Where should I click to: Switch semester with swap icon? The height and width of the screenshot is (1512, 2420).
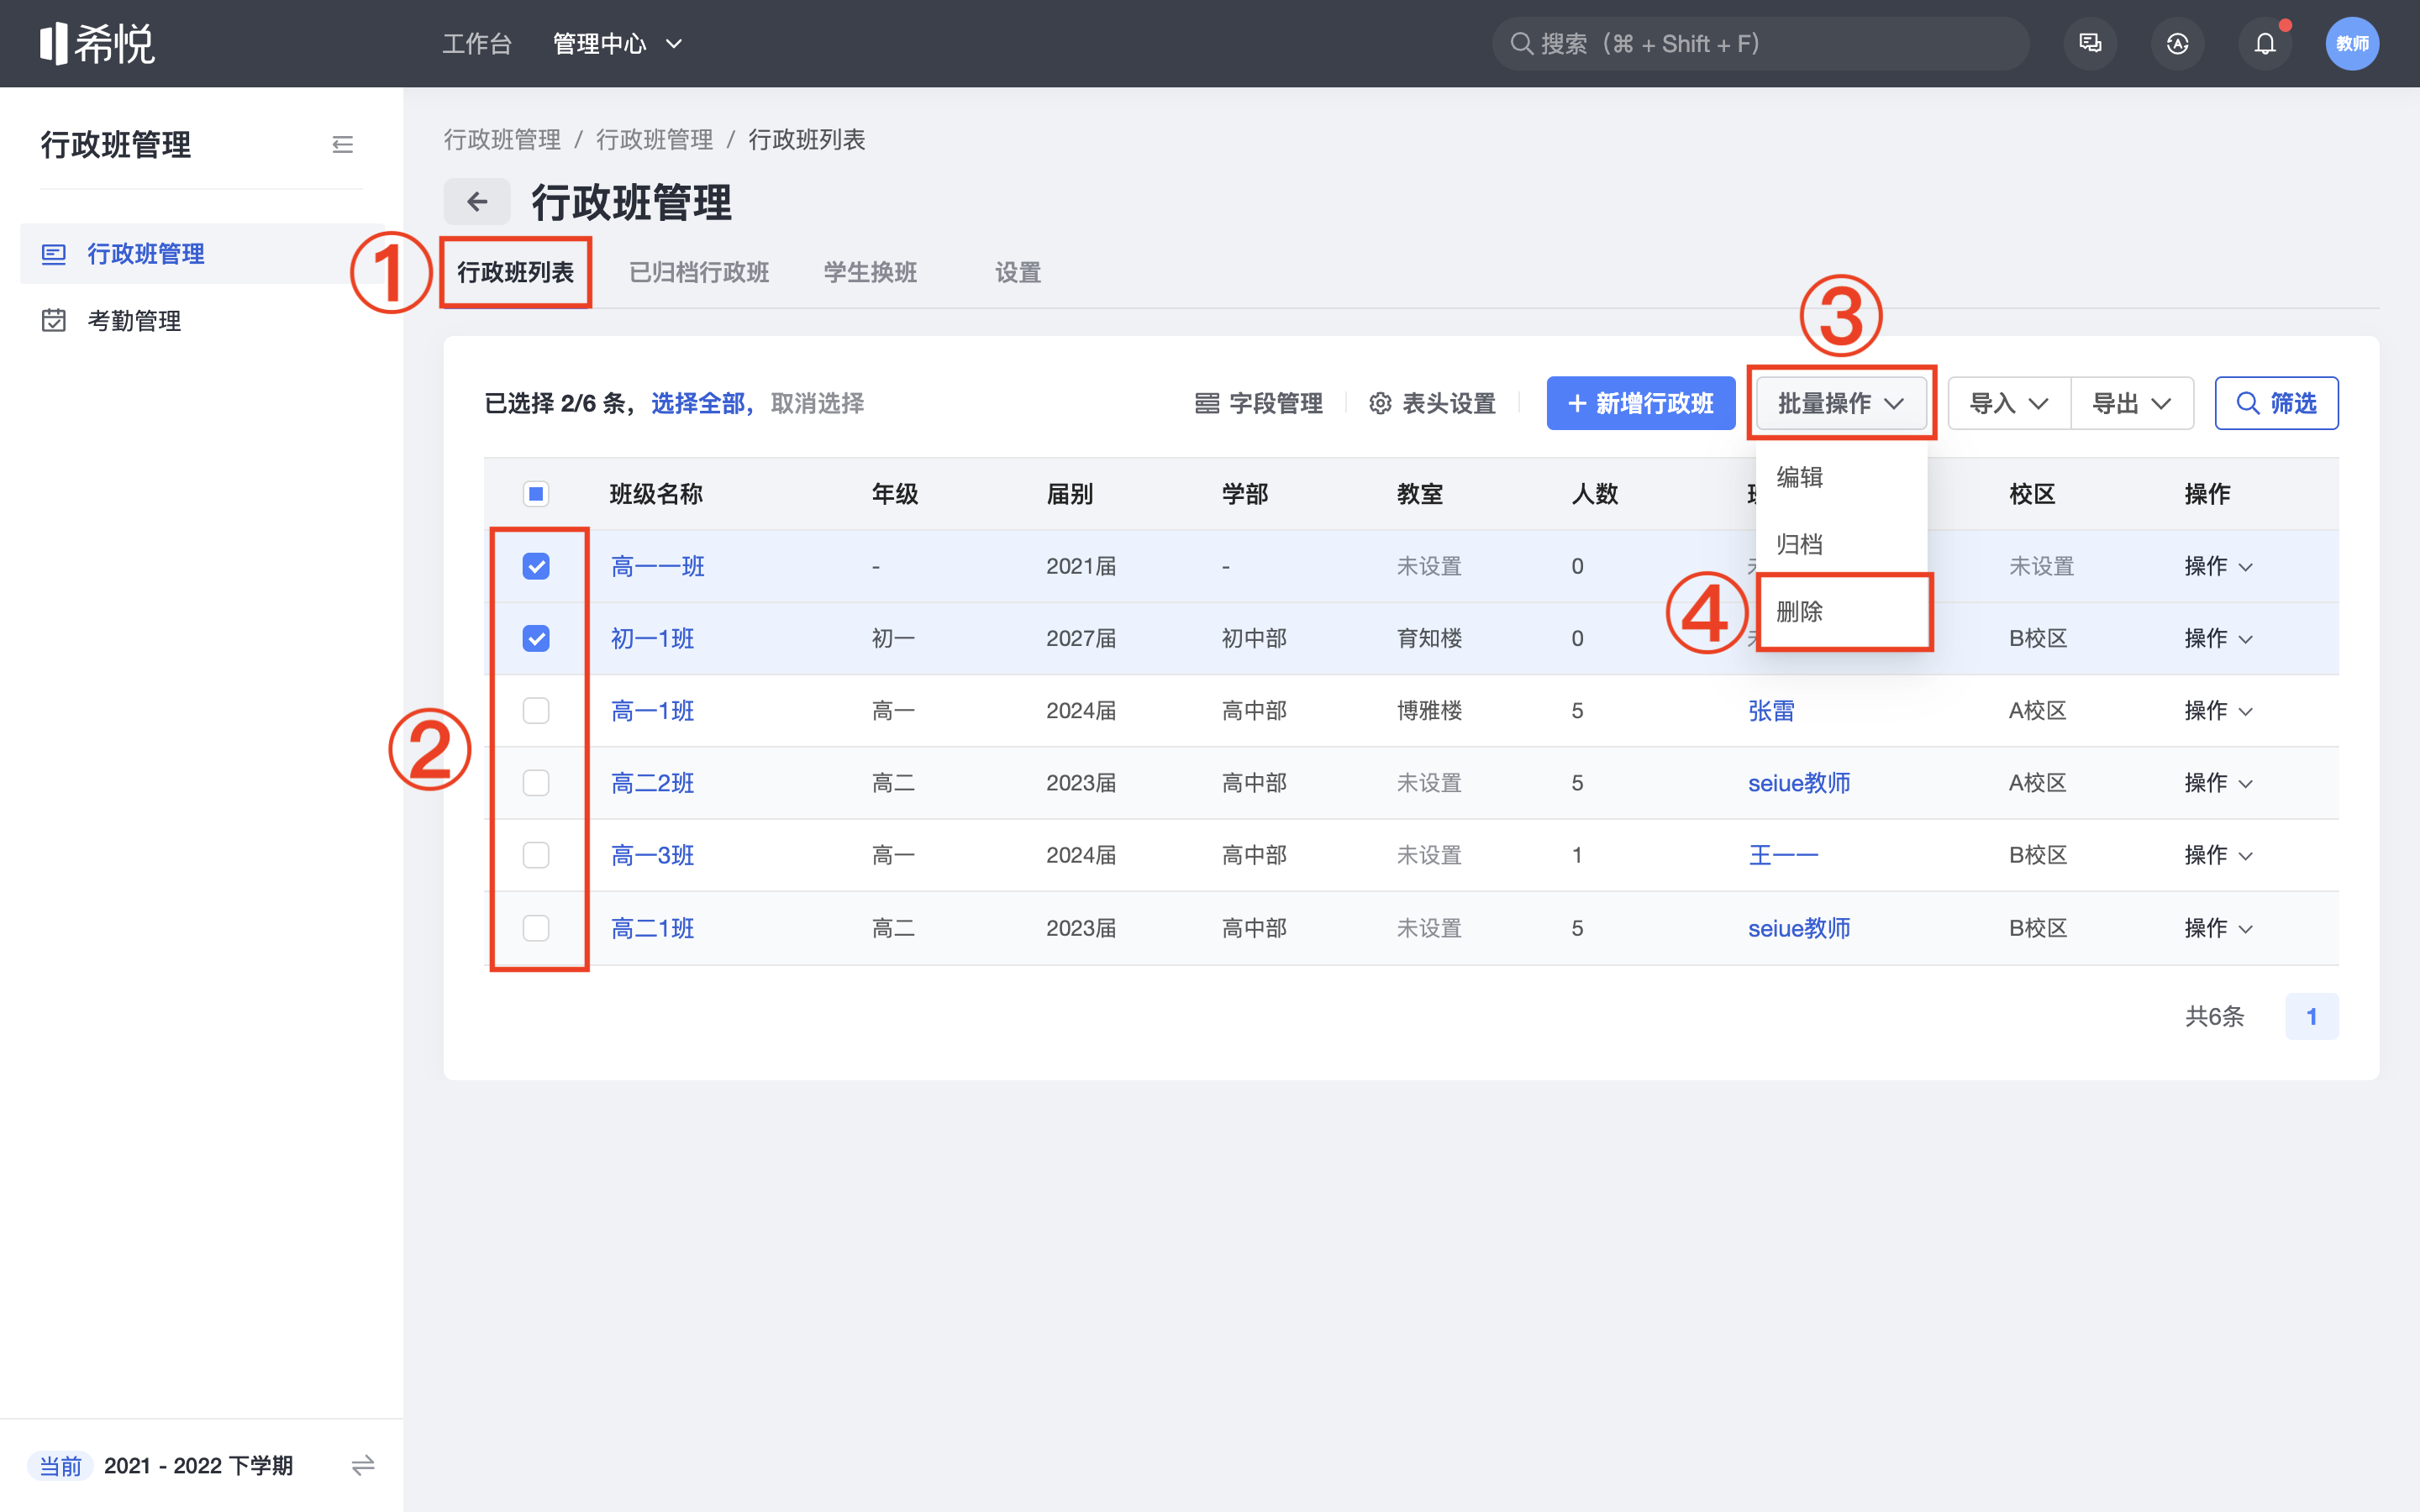[363, 1465]
